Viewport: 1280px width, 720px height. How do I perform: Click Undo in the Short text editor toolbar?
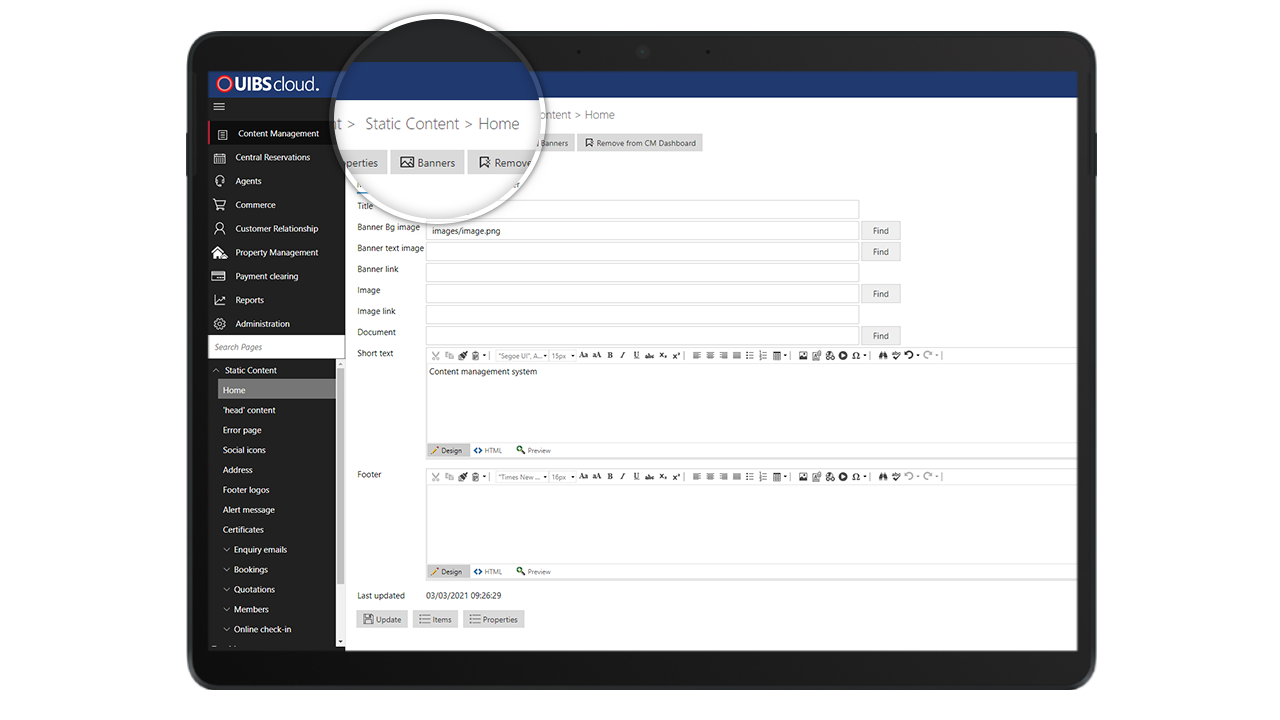(910, 355)
